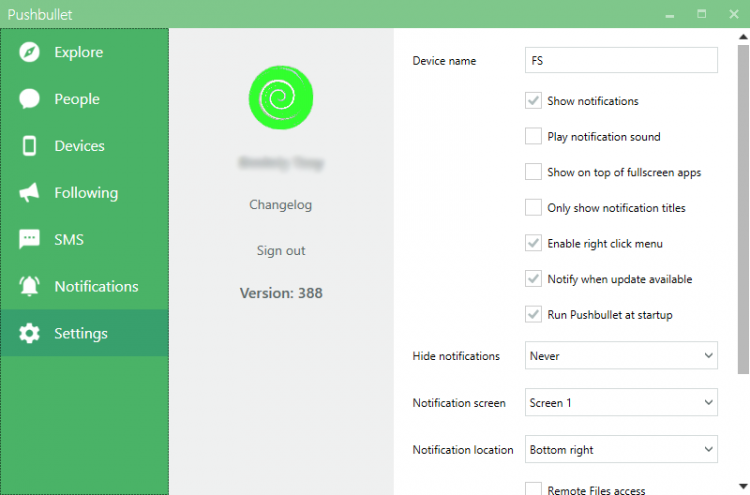
Task: Click the green spiral profile avatar
Action: (281, 98)
